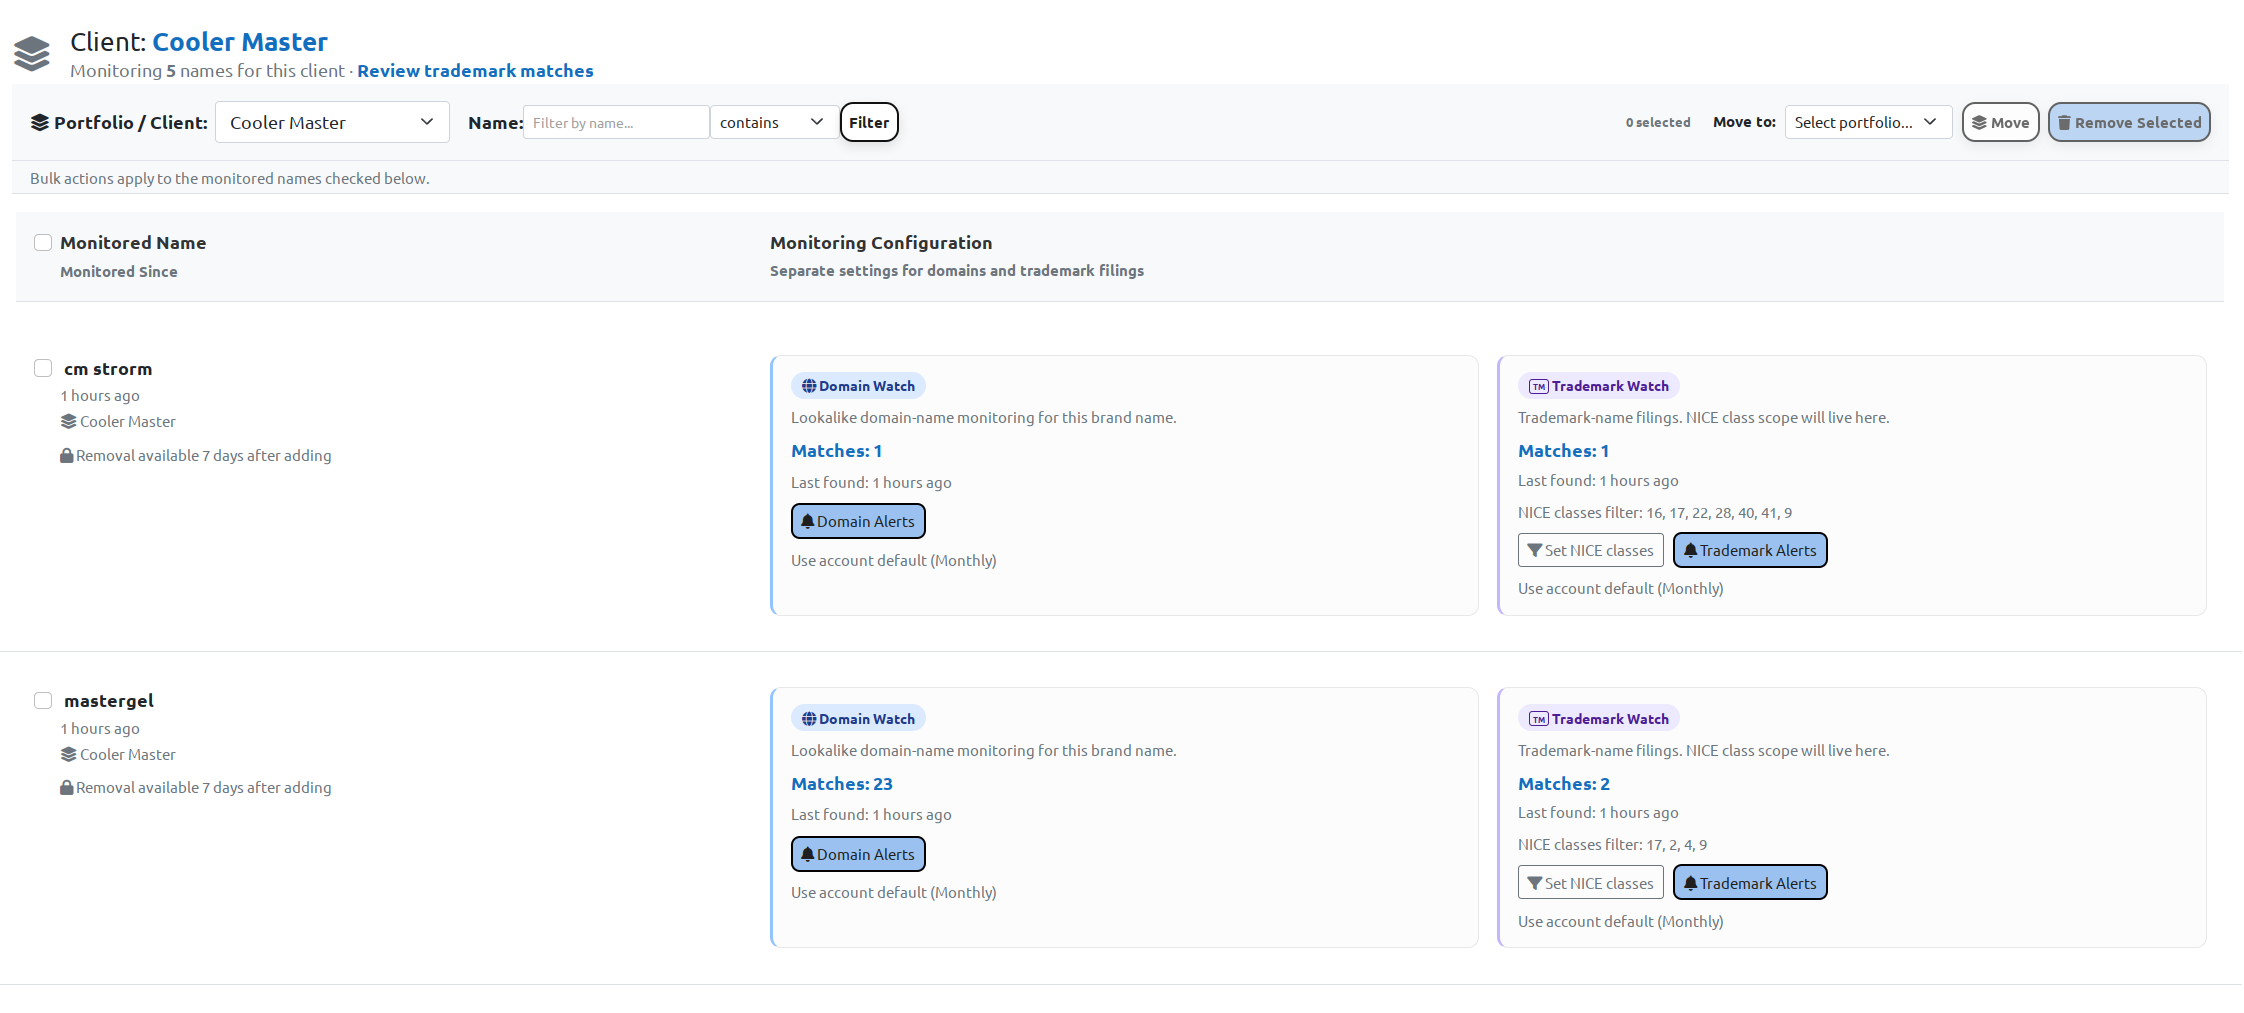This screenshot has width=2244, height=1013.
Task: Click the Domain Watch badge for cm strorm
Action: point(858,386)
